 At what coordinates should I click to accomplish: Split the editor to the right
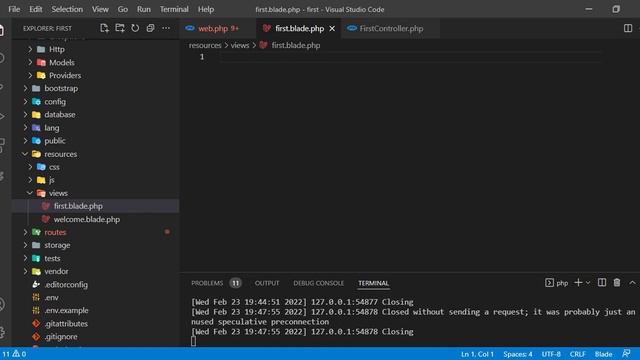(628, 28)
